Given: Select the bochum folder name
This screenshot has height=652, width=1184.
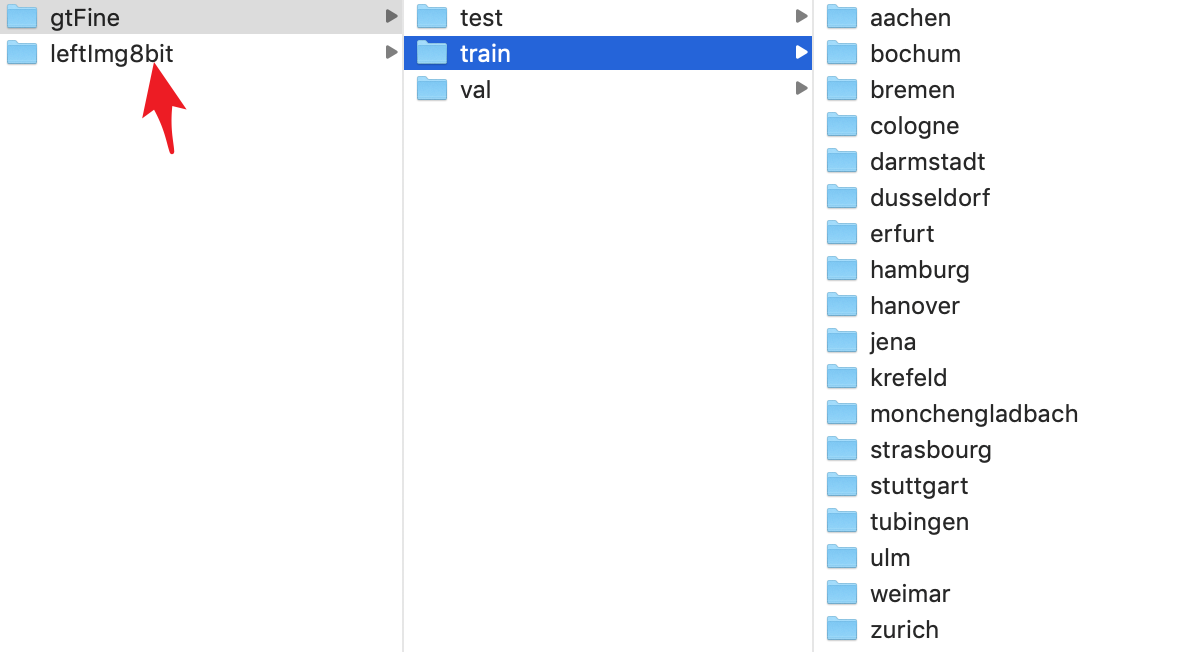Looking at the screenshot, I should [915, 53].
